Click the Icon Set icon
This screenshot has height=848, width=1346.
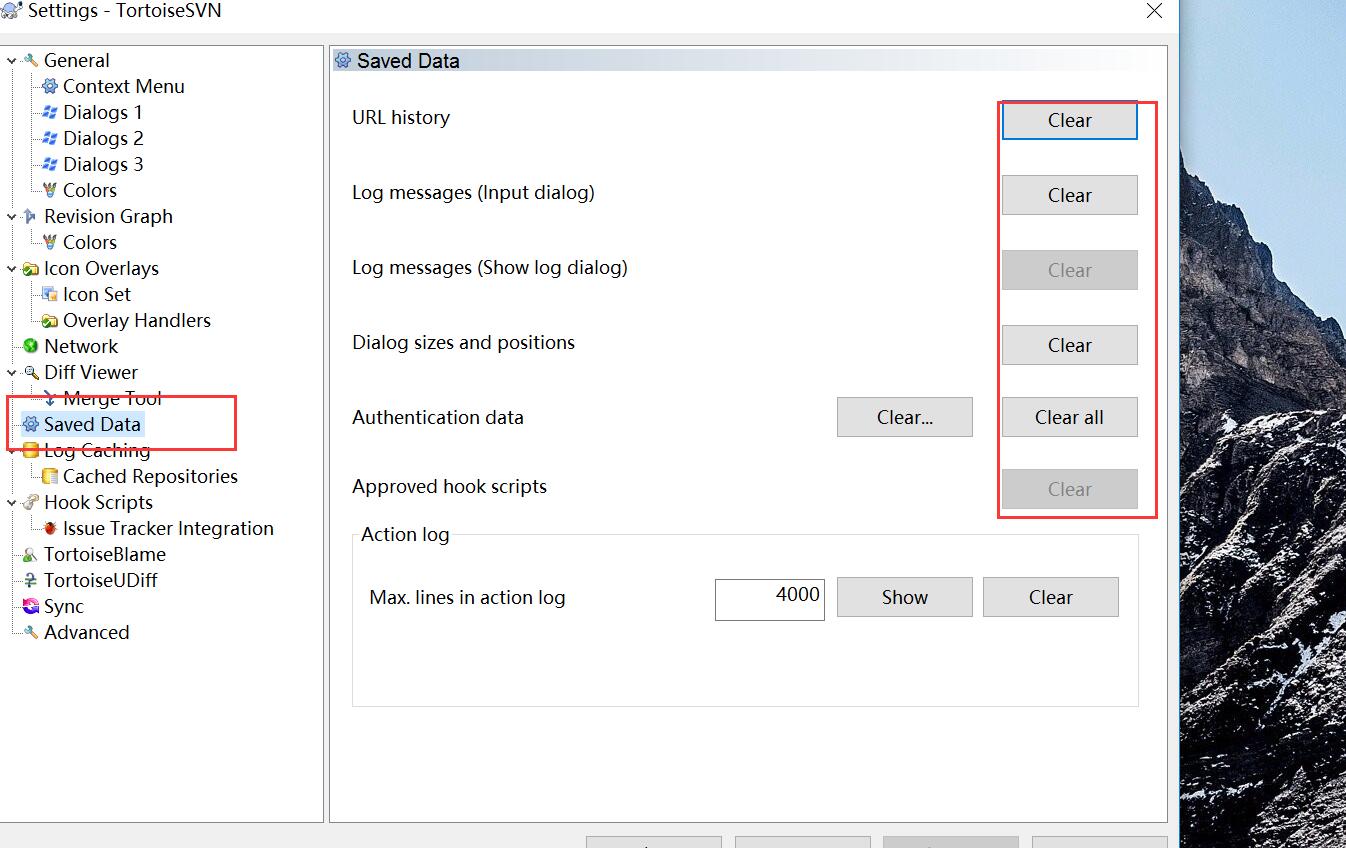[50, 295]
